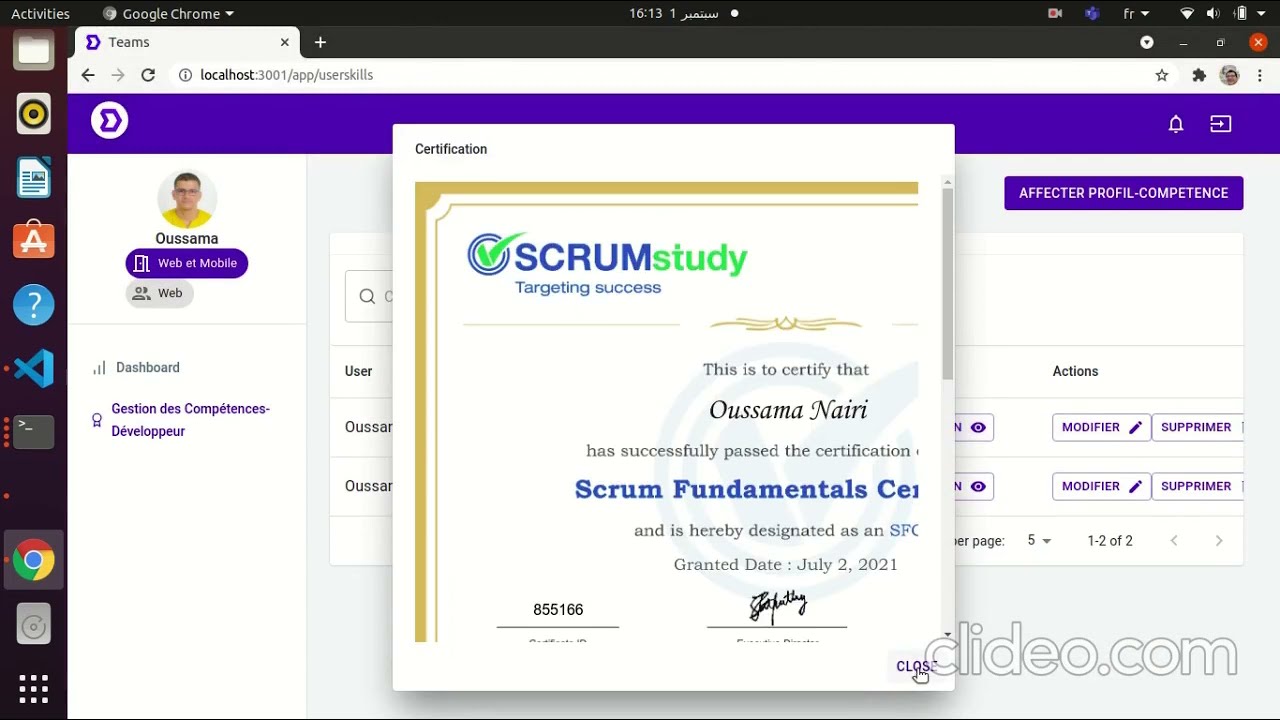Open the notifications bell icon

(1176, 124)
